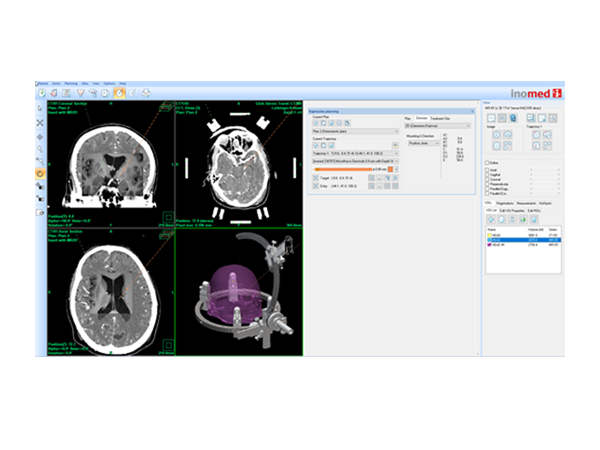Enable the Parallel Sagi... checkbox

[487, 189]
